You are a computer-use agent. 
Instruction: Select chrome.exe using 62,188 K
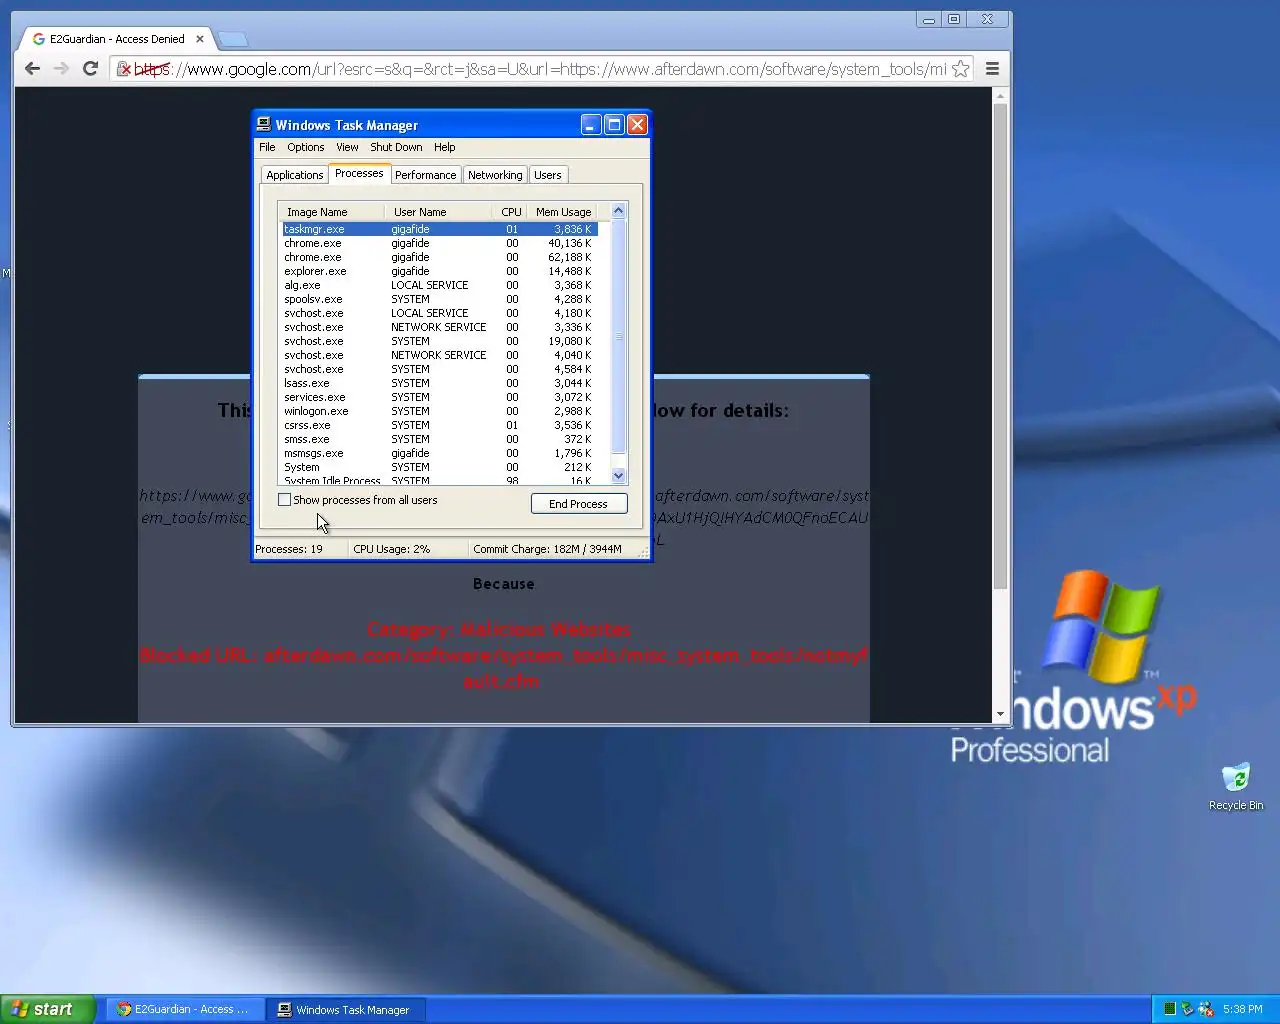440,257
